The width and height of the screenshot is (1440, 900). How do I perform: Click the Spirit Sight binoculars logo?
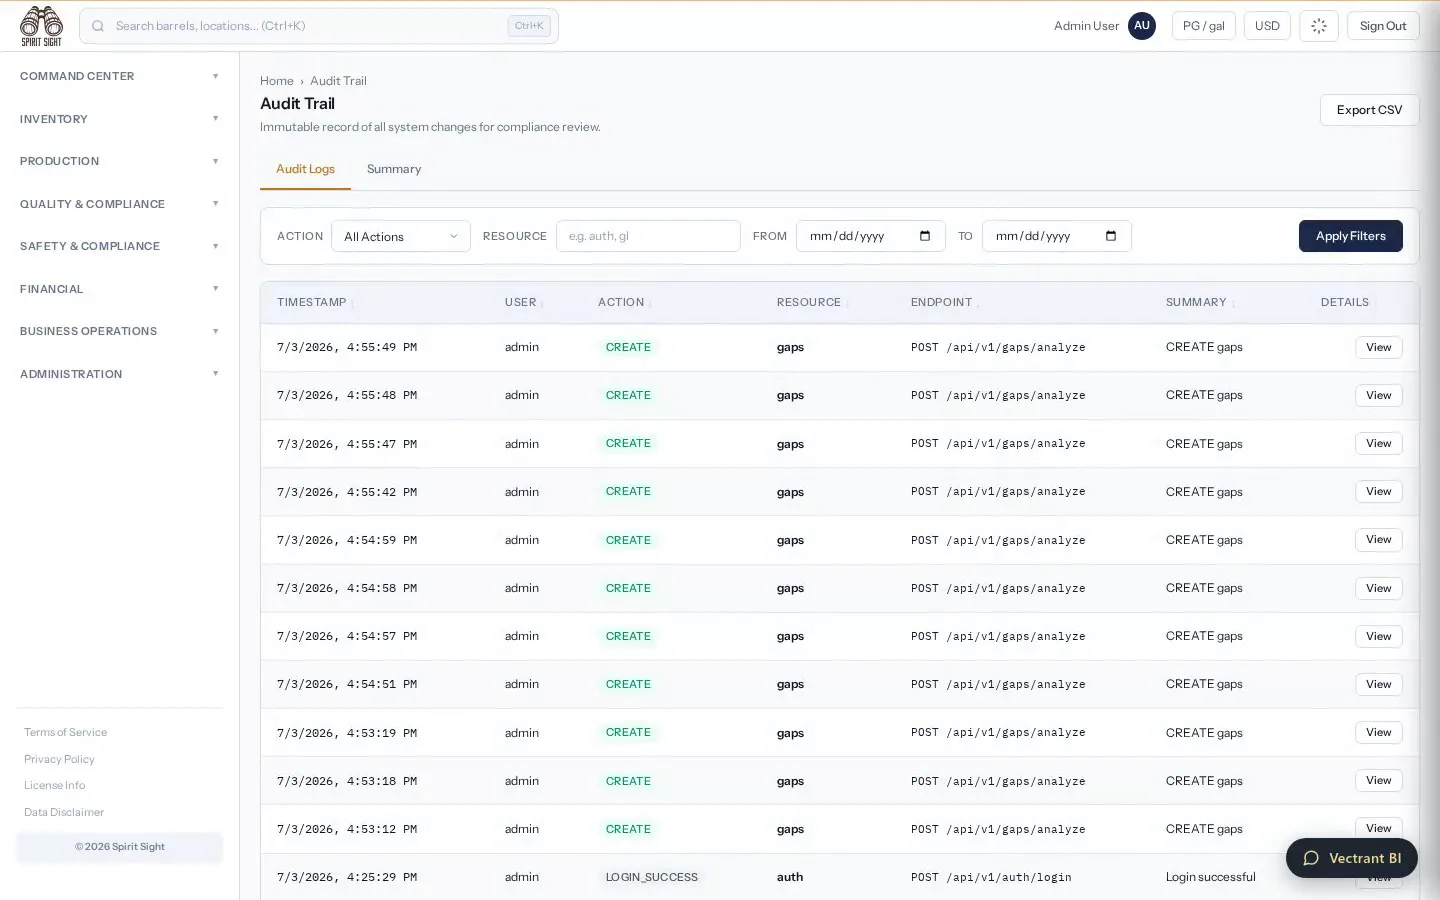tap(41, 26)
